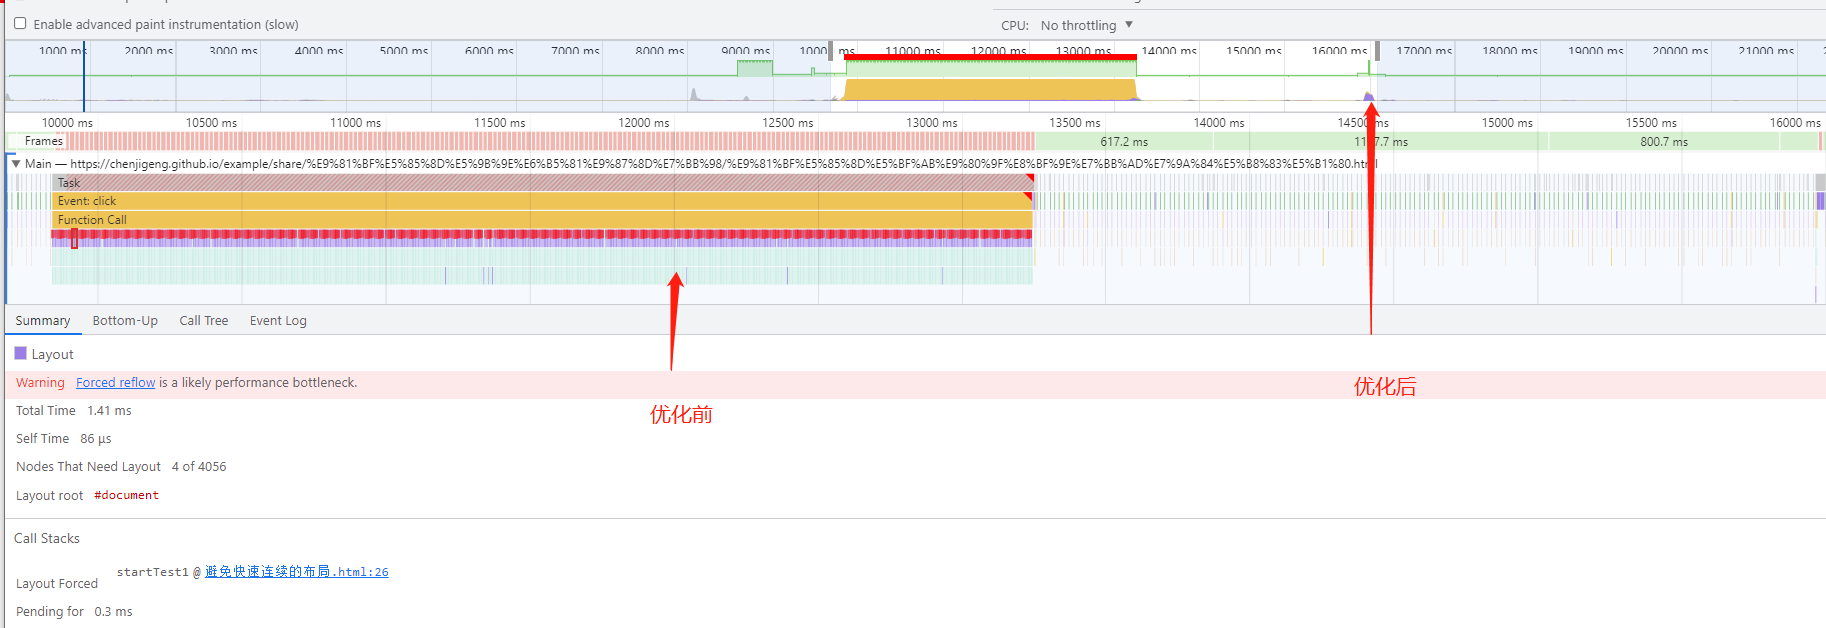Click the red-outlined selected layout event
The image size is (1826, 628).
tap(74, 239)
